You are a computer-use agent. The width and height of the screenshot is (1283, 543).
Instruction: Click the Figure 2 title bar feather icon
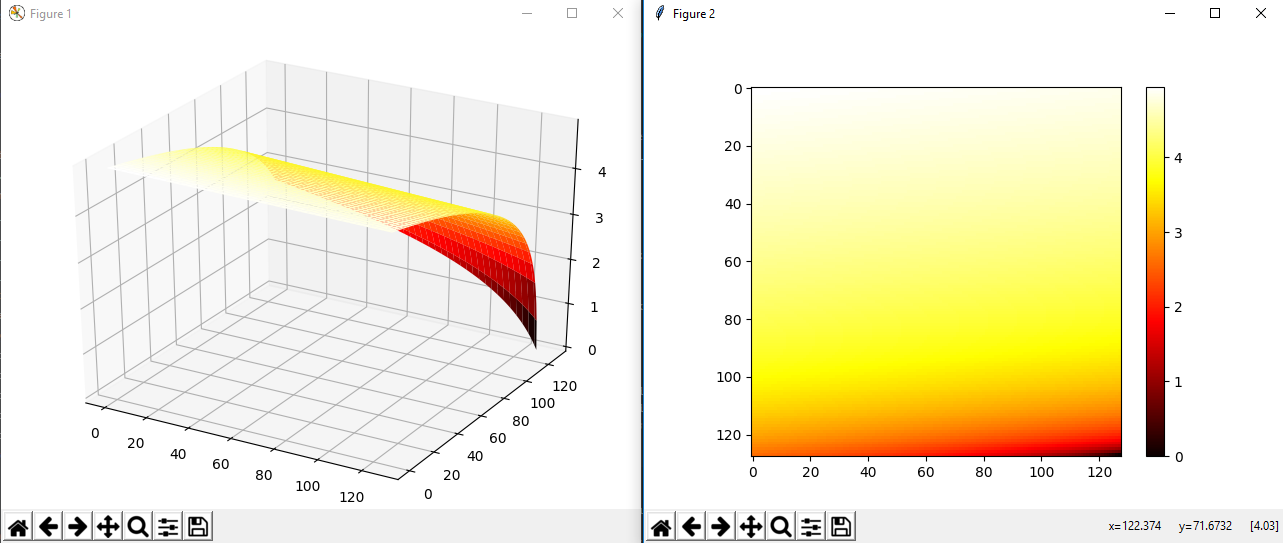(659, 13)
